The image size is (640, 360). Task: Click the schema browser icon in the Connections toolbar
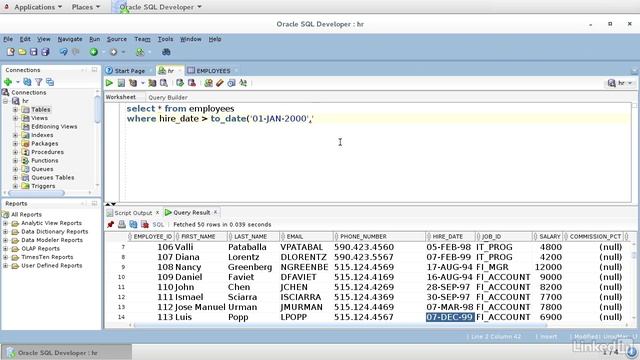(50, 82)
